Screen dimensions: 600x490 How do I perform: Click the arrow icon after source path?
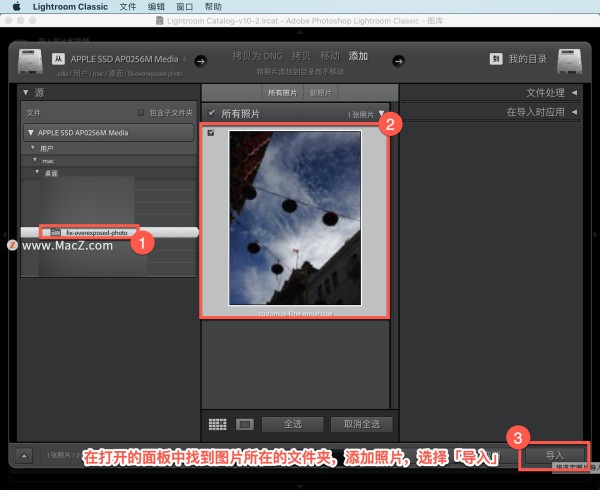[x=200, y=61]
